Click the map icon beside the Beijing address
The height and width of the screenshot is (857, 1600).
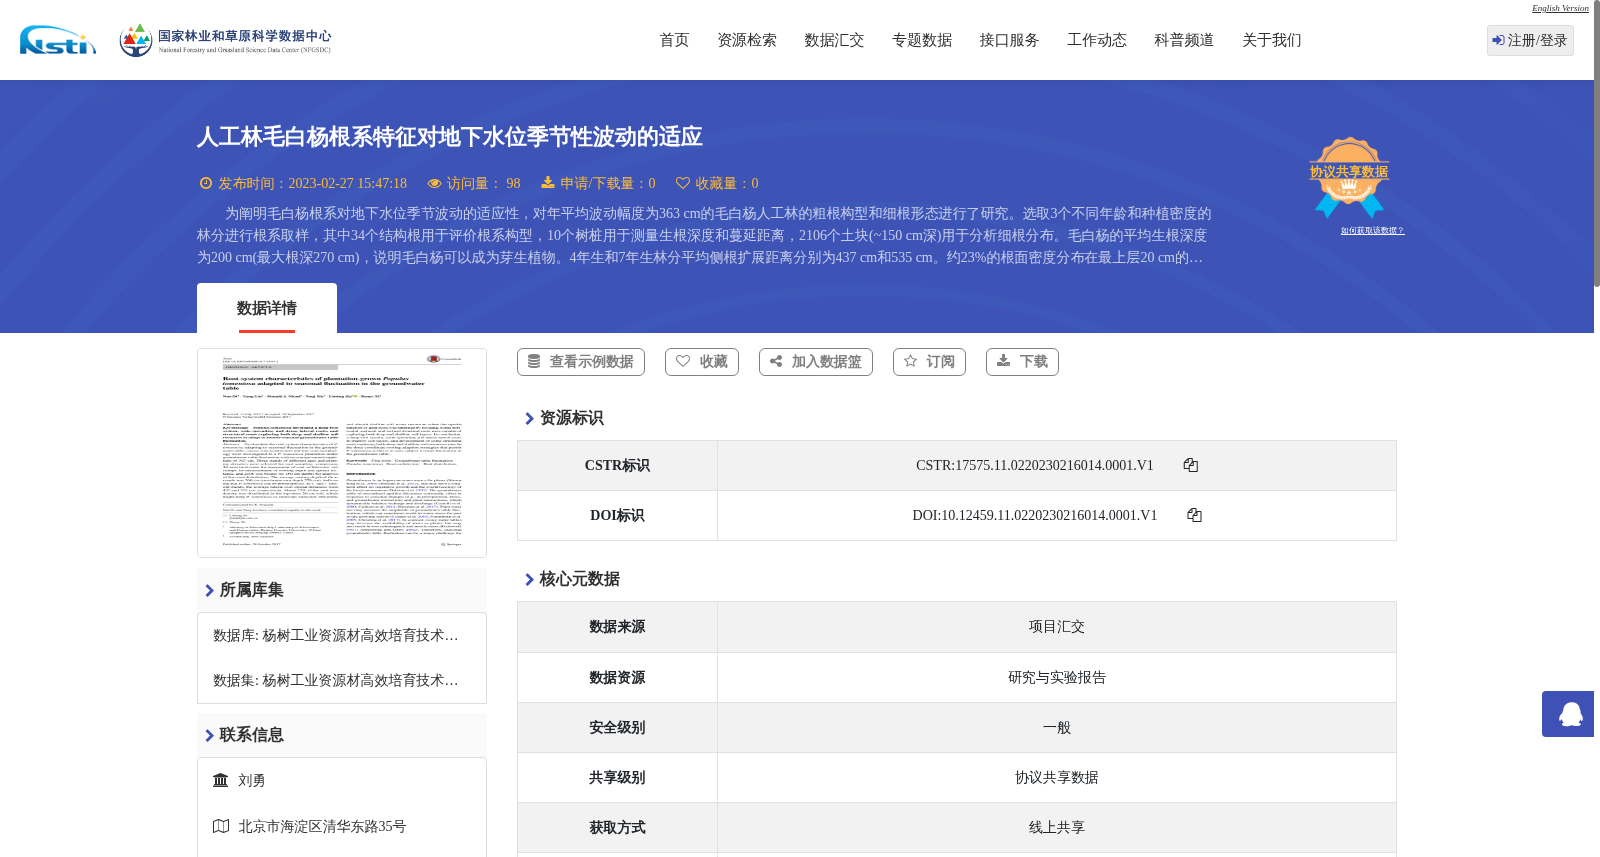(x=221, y=826)
